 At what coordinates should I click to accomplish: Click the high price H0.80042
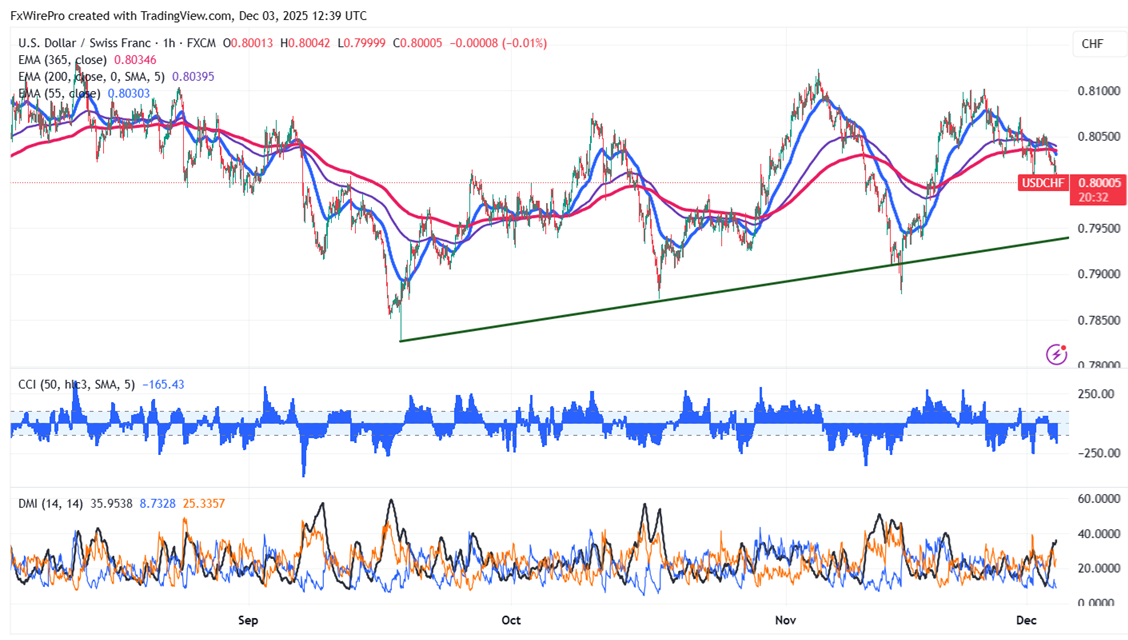point(305,43)
